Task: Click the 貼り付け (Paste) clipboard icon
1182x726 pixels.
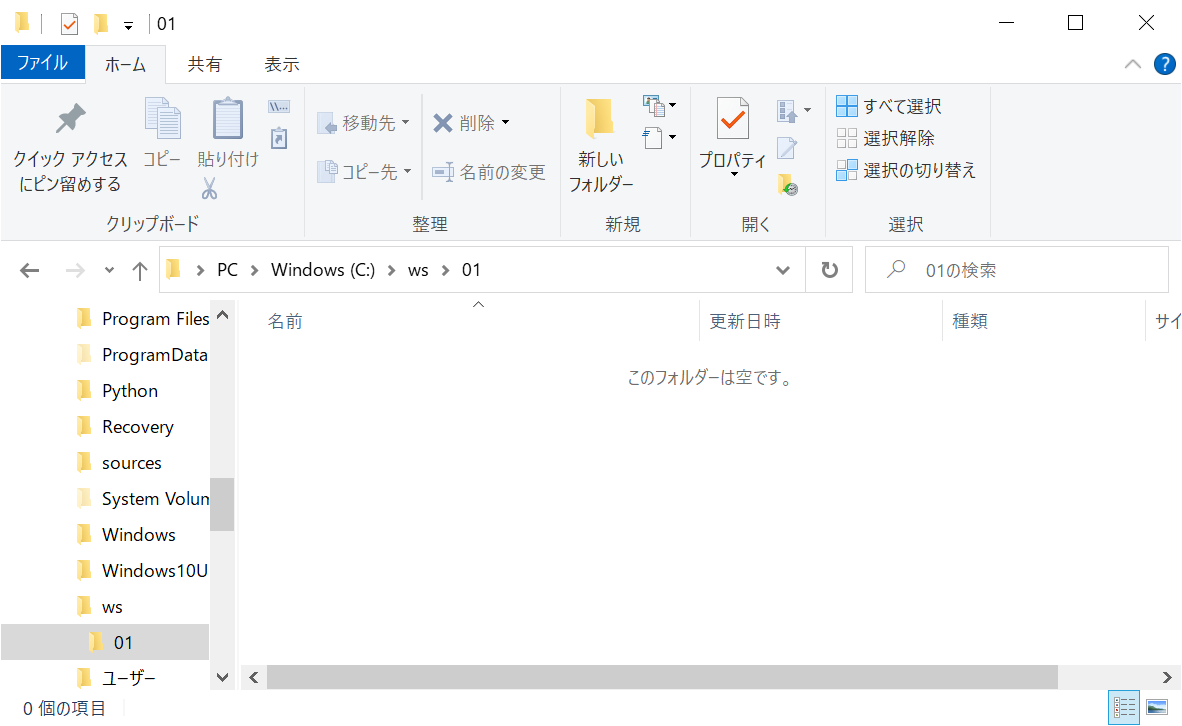Action: (227, 118)
